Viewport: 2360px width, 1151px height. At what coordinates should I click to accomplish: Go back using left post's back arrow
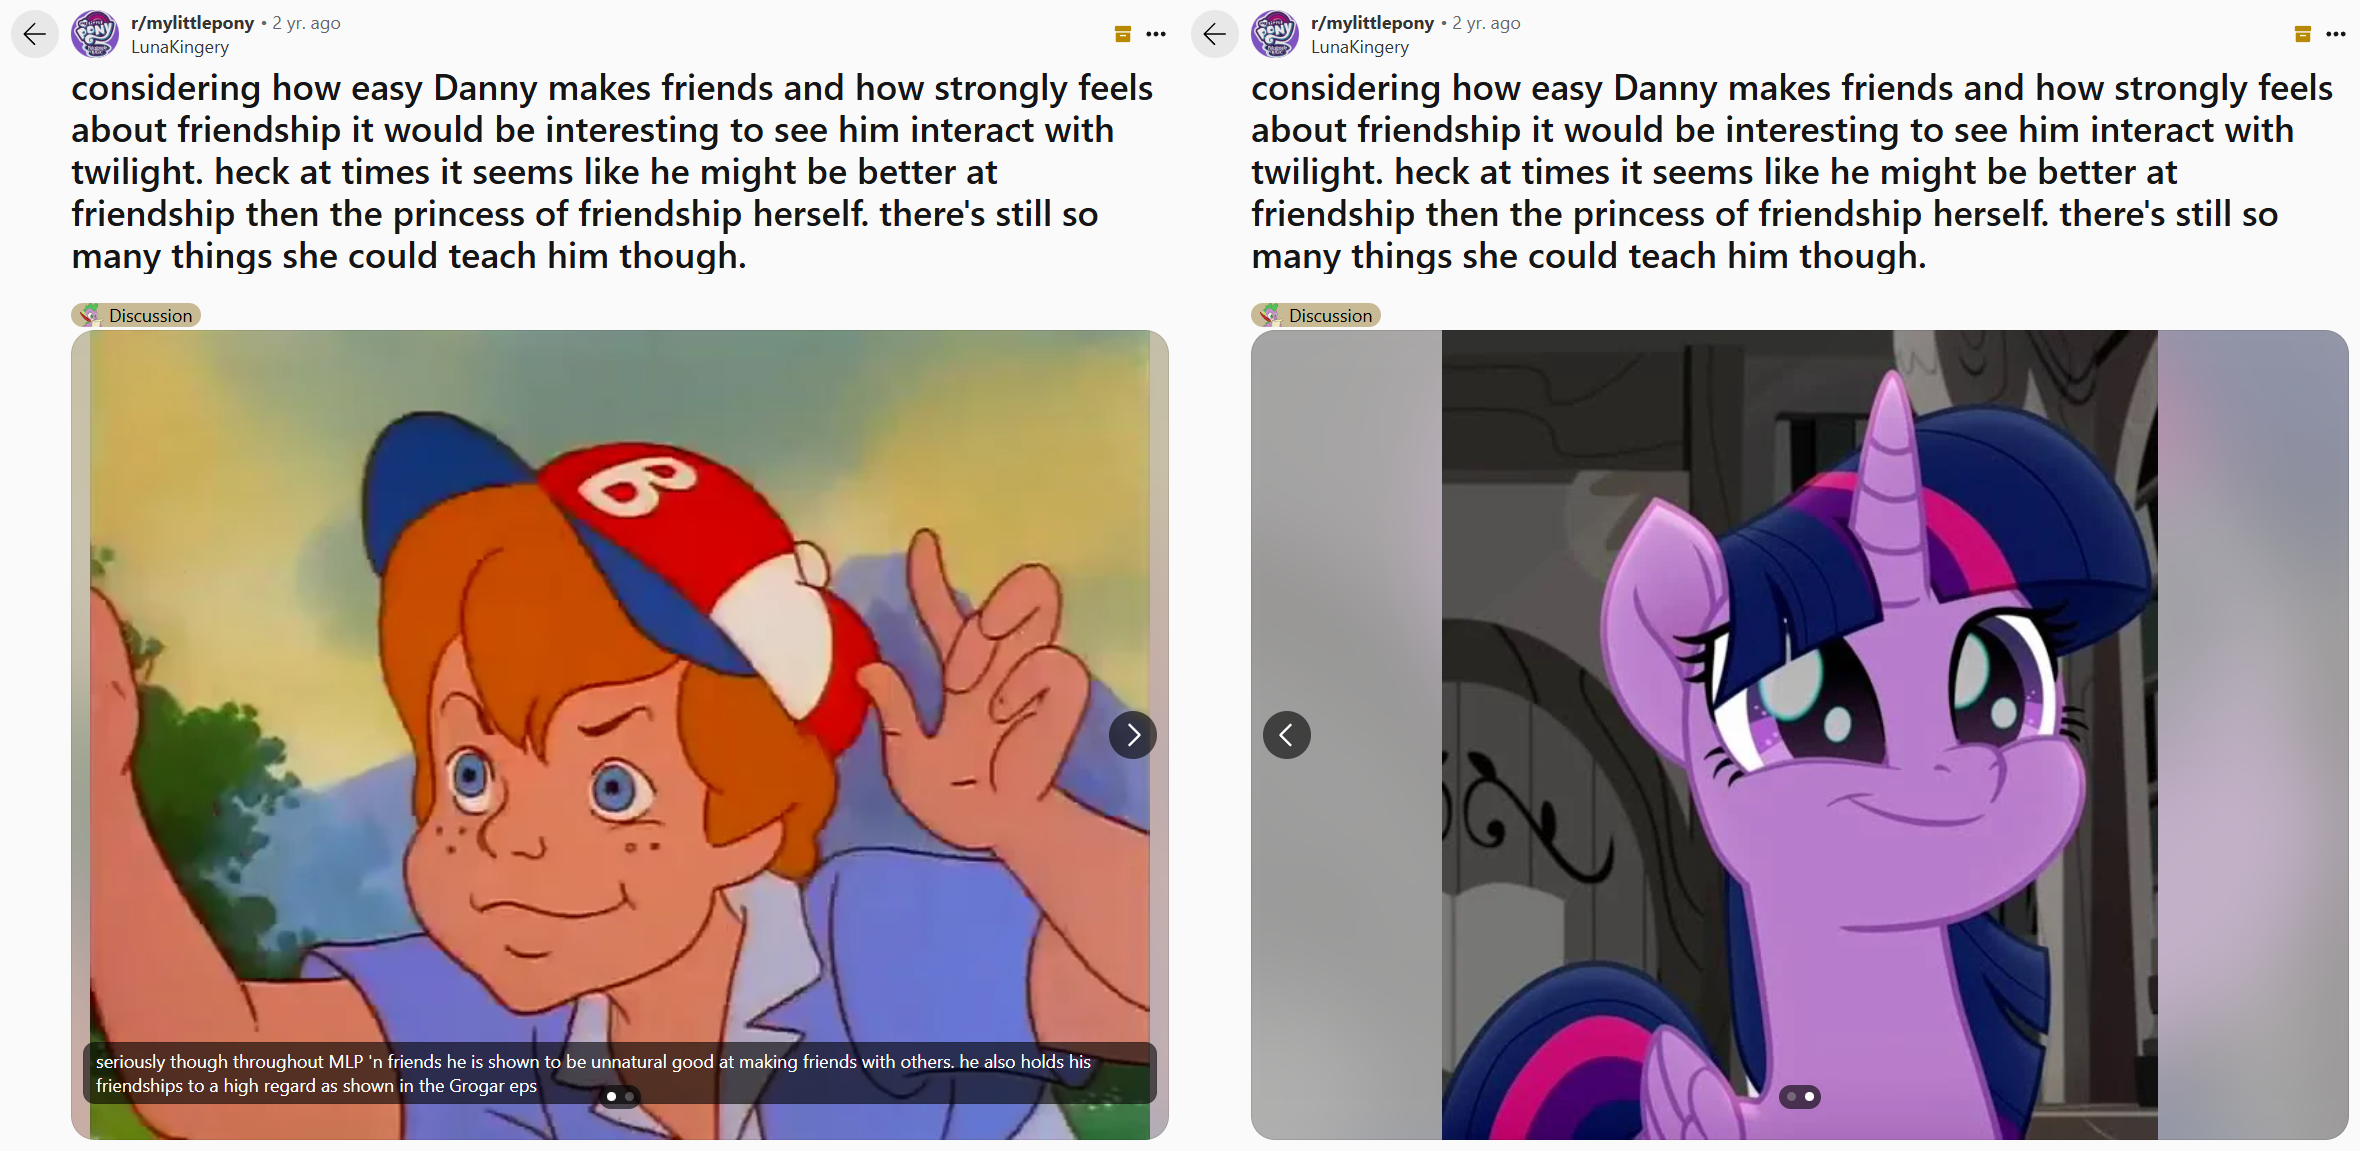[35, 34]
